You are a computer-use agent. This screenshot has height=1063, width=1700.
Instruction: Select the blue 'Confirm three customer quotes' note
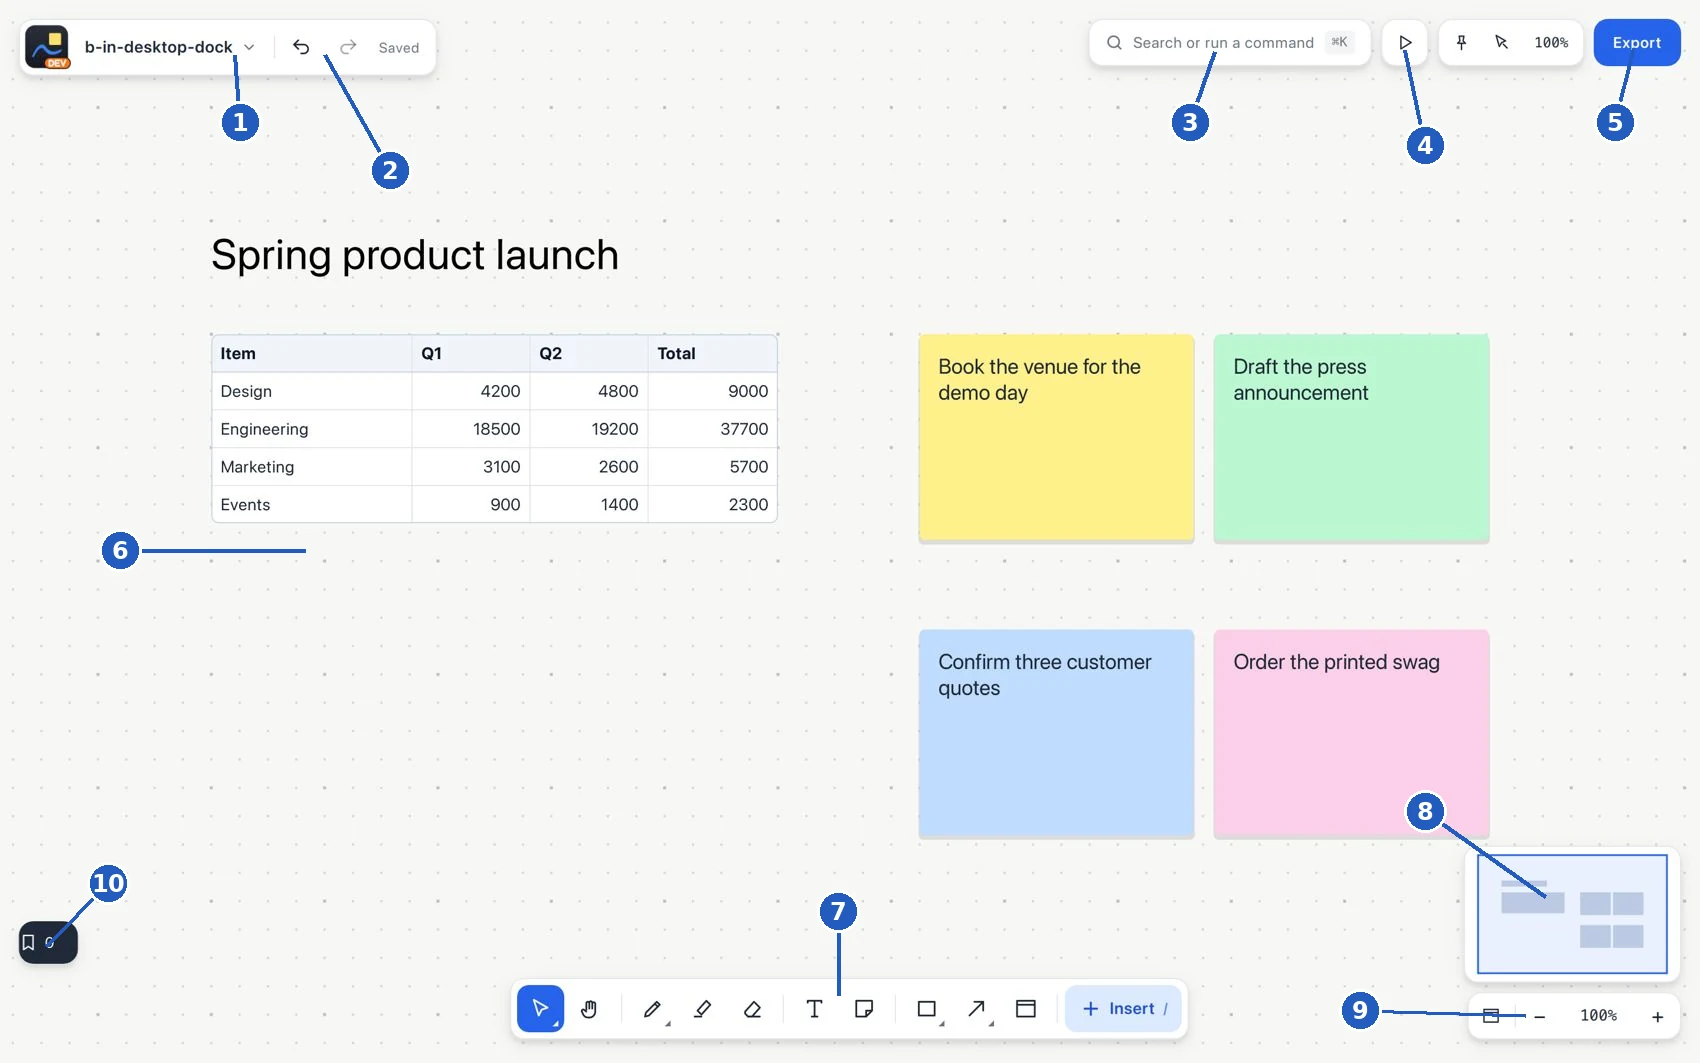point(1056,733)
